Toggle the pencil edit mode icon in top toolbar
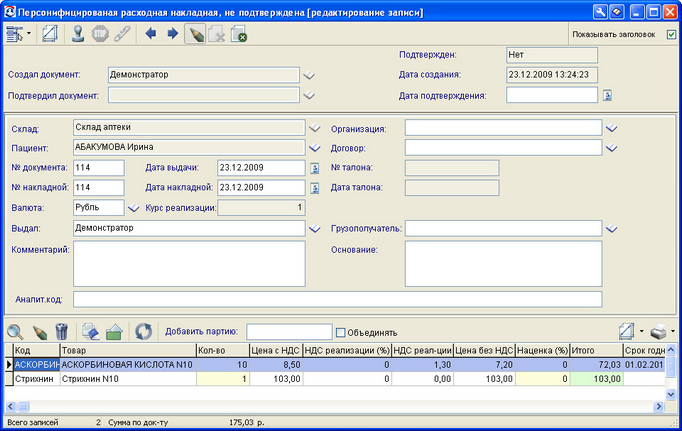682x431 pixels. [195, 34]
